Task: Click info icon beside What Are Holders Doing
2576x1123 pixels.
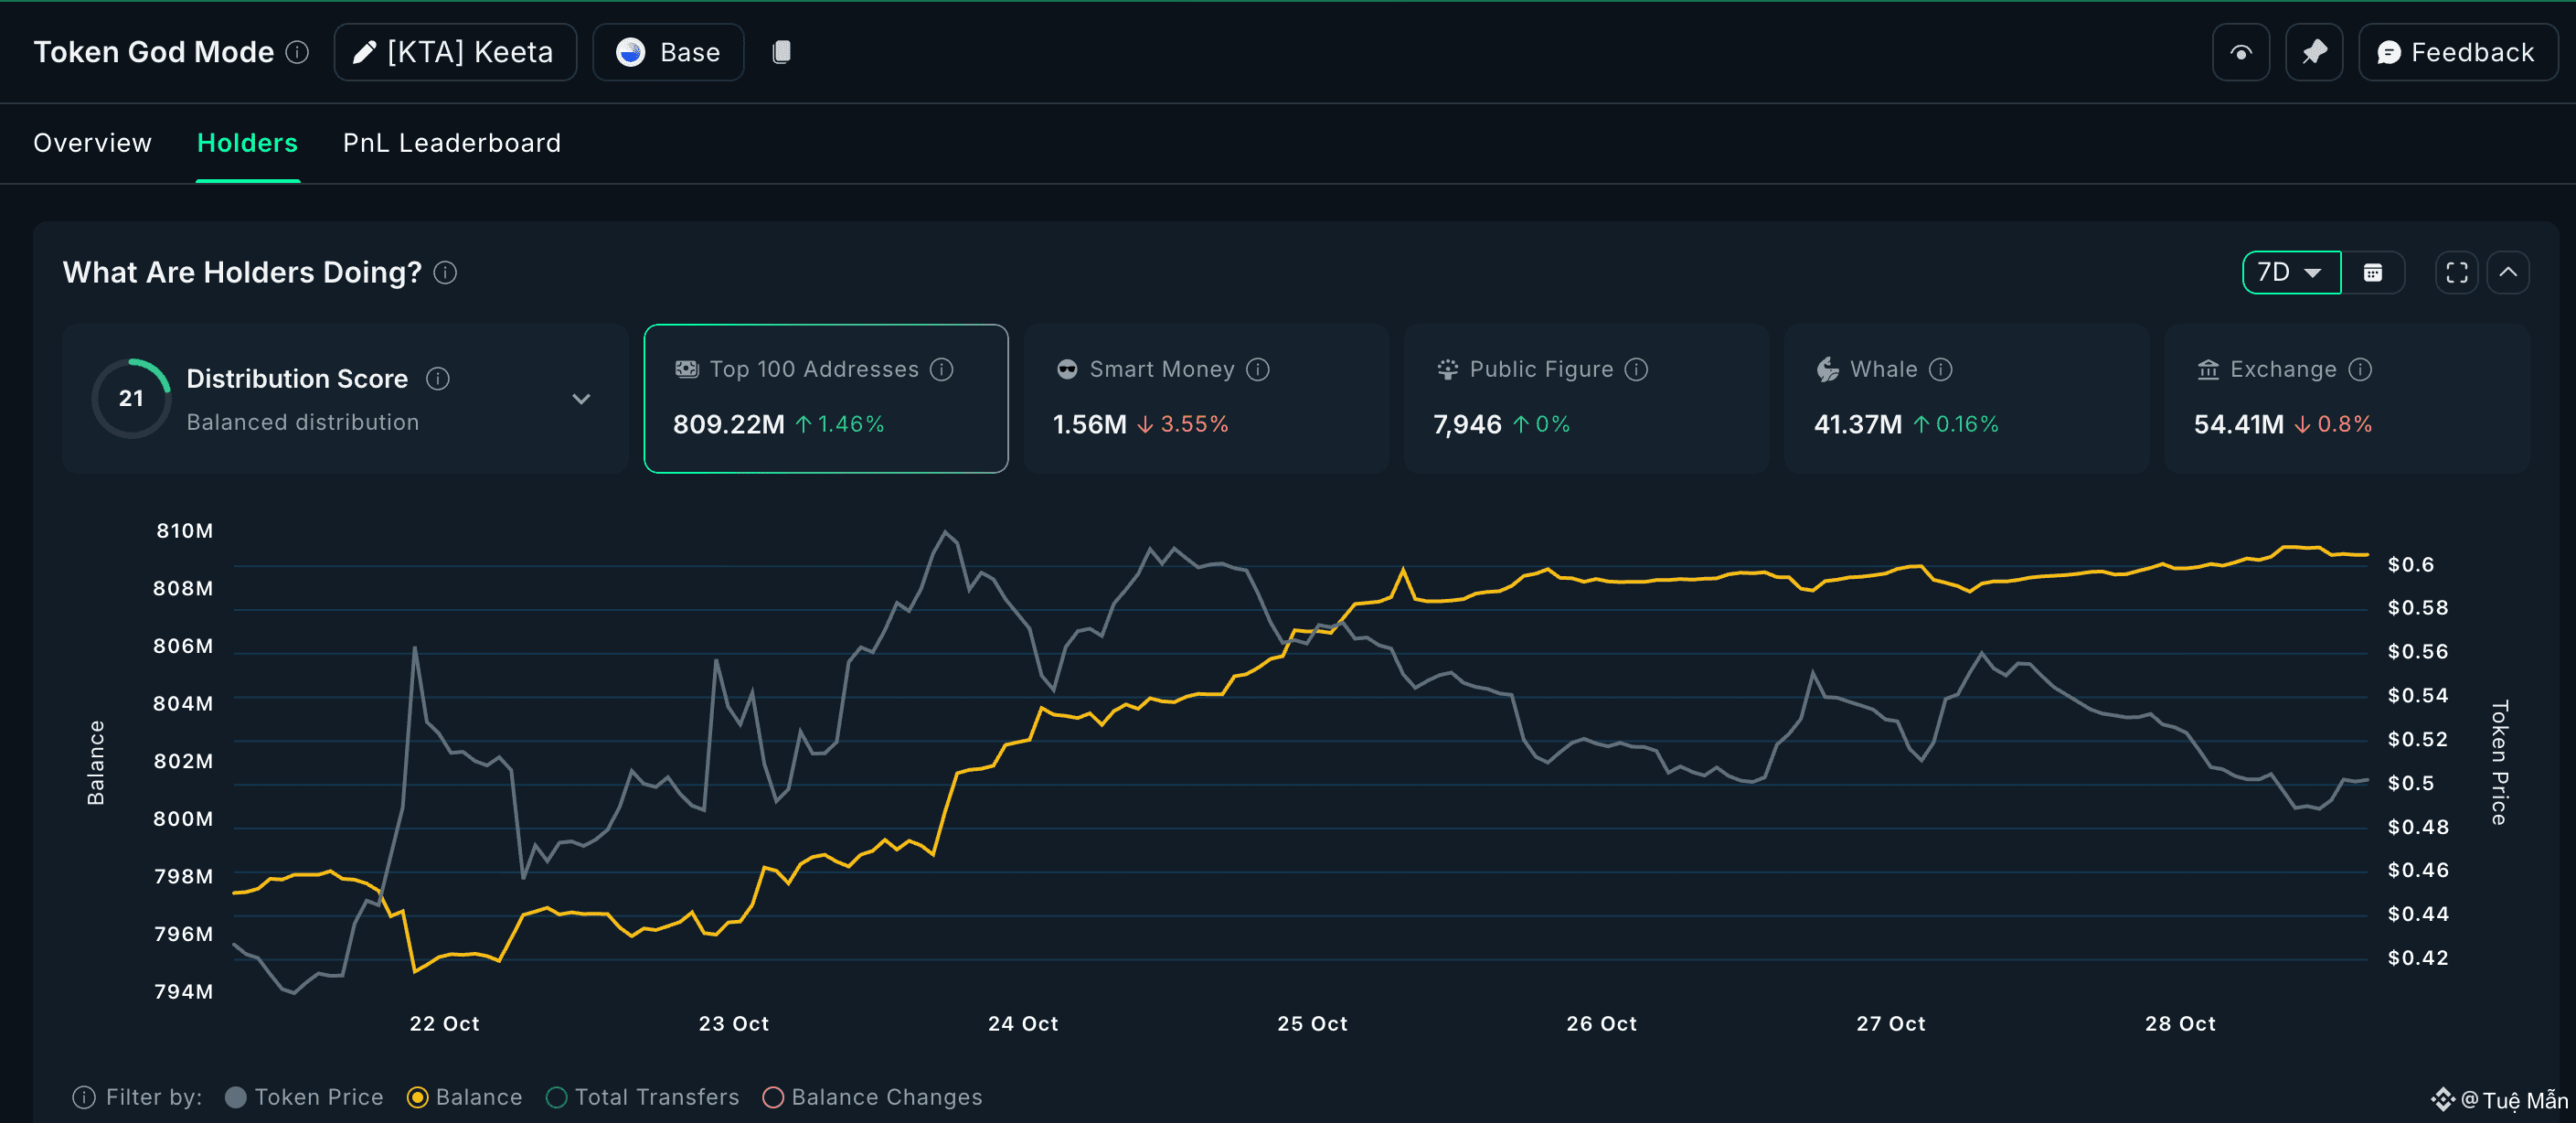Action: point(445,272)
